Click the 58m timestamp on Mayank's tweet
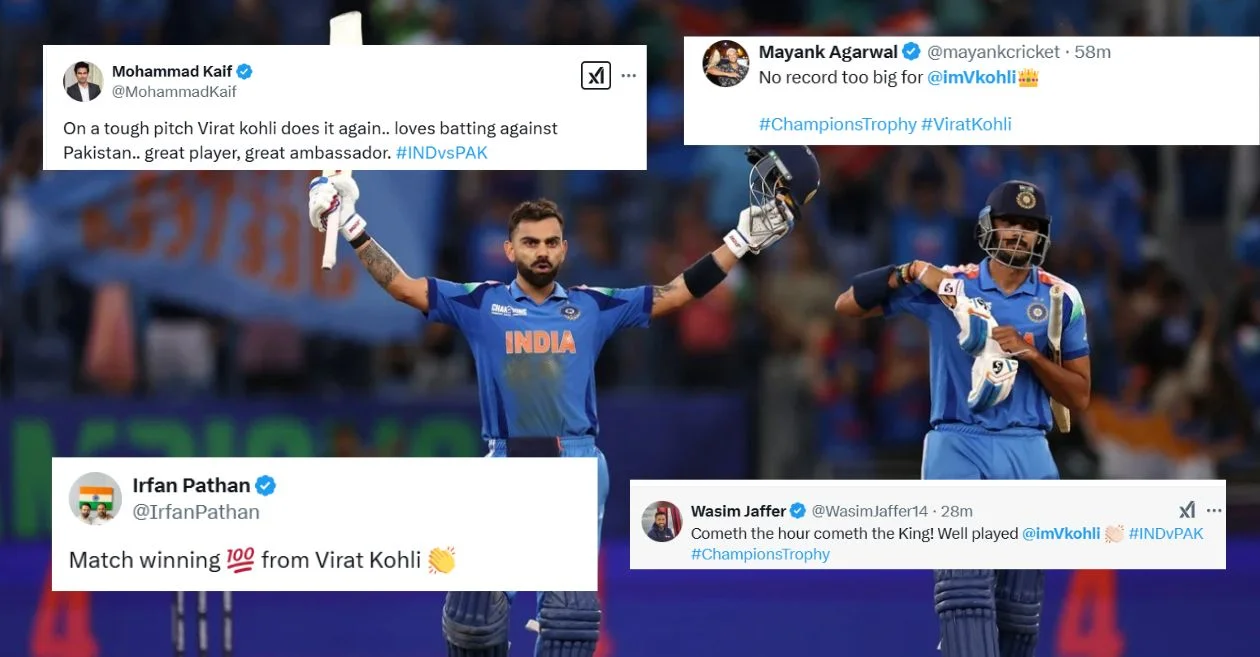 pyautogui.click(x=1093, y=52)
